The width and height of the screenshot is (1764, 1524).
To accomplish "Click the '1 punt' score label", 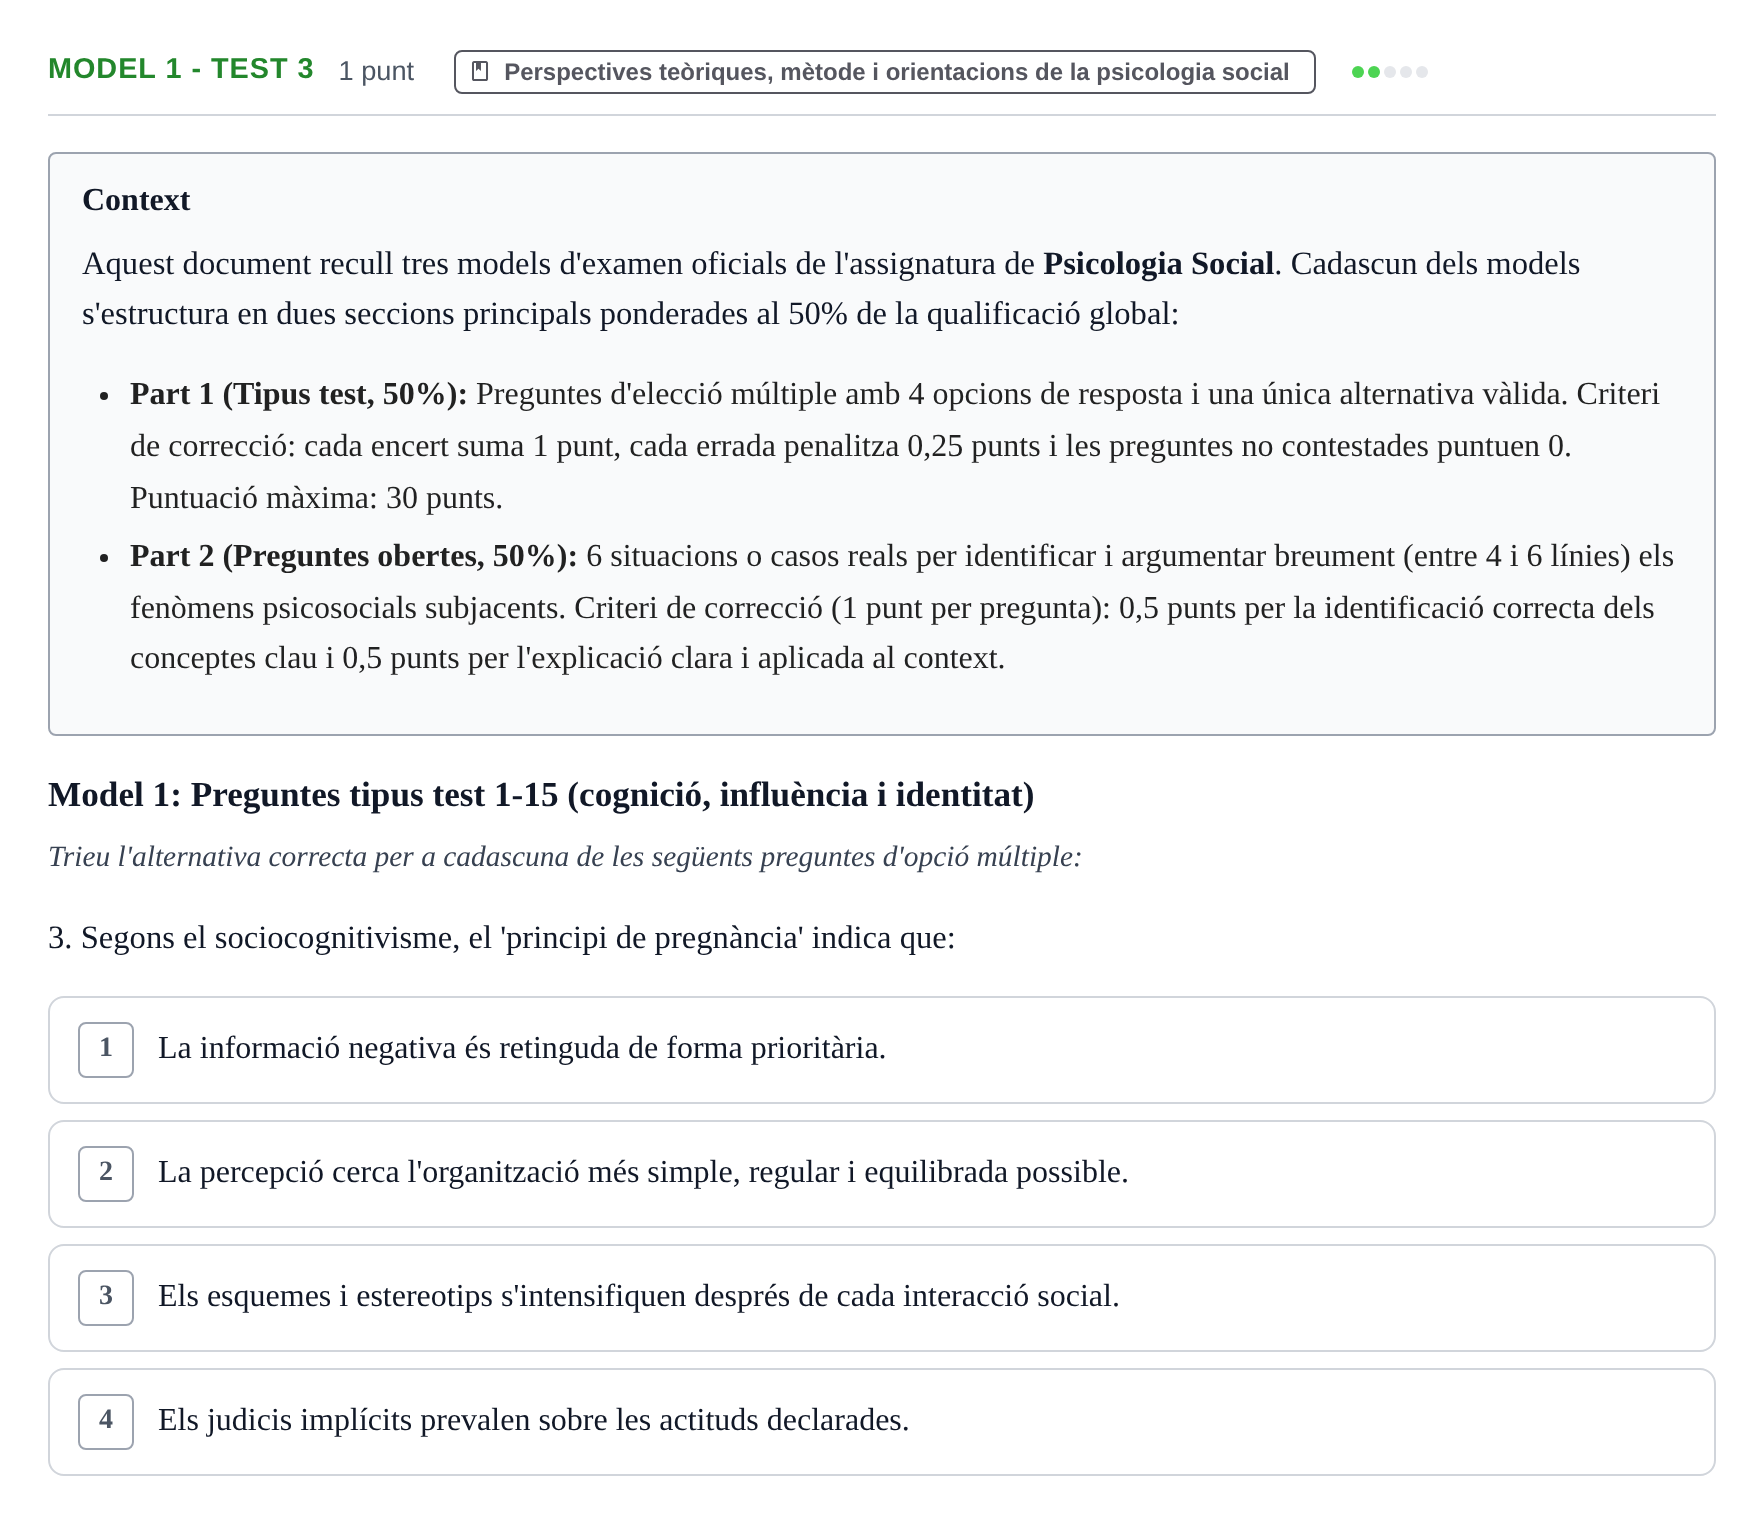I will coord(376,71).
